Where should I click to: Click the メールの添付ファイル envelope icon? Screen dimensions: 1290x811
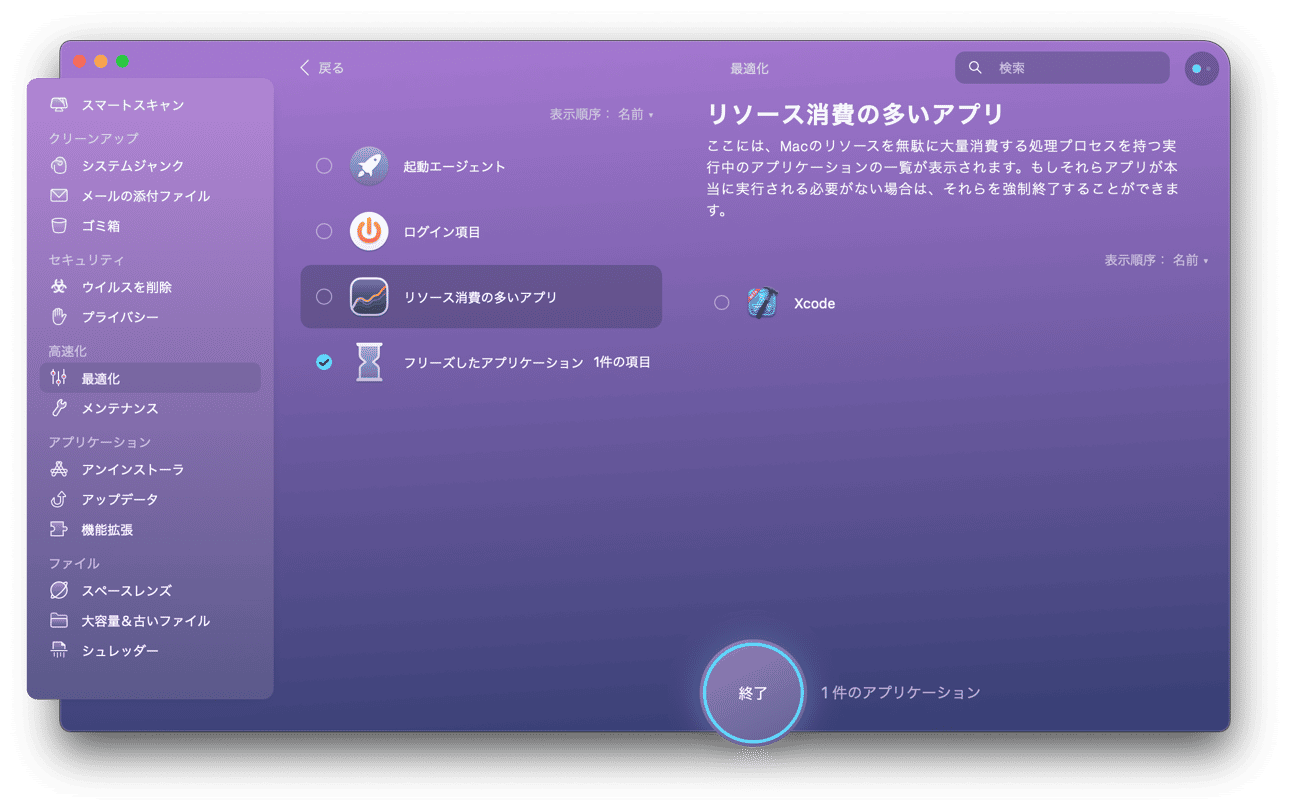59,196
